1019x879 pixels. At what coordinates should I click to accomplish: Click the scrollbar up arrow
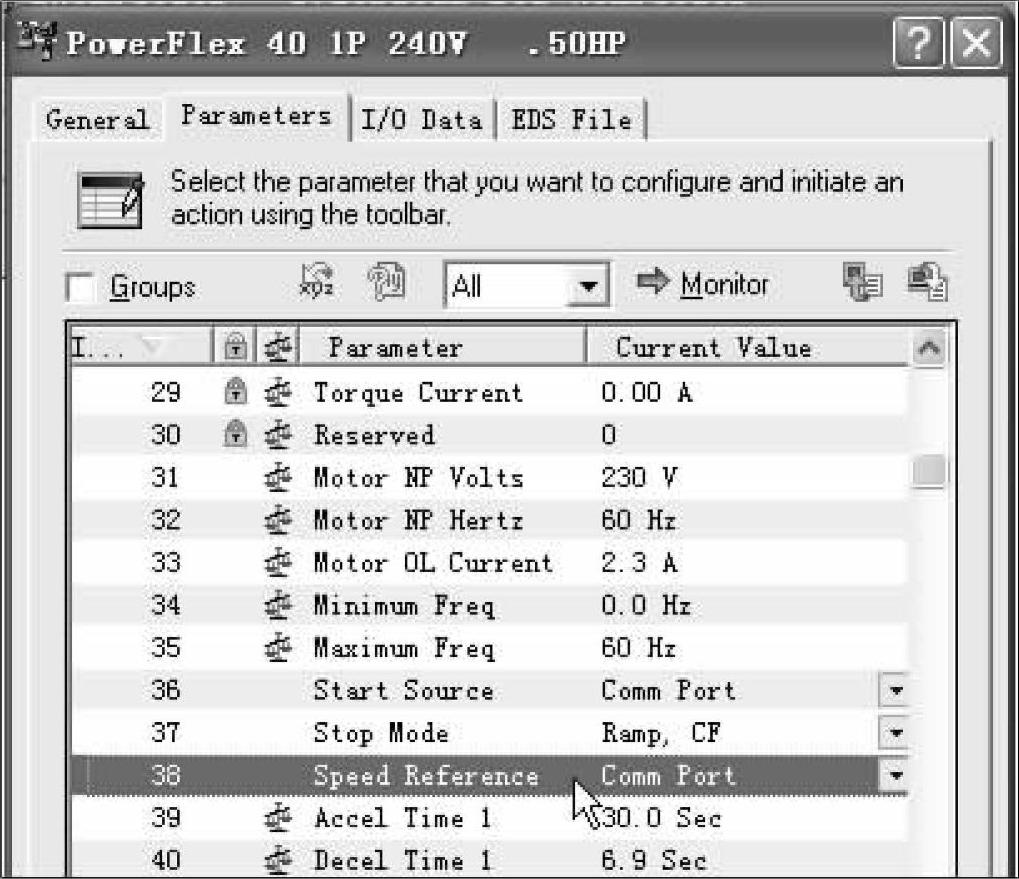[929, 348]
